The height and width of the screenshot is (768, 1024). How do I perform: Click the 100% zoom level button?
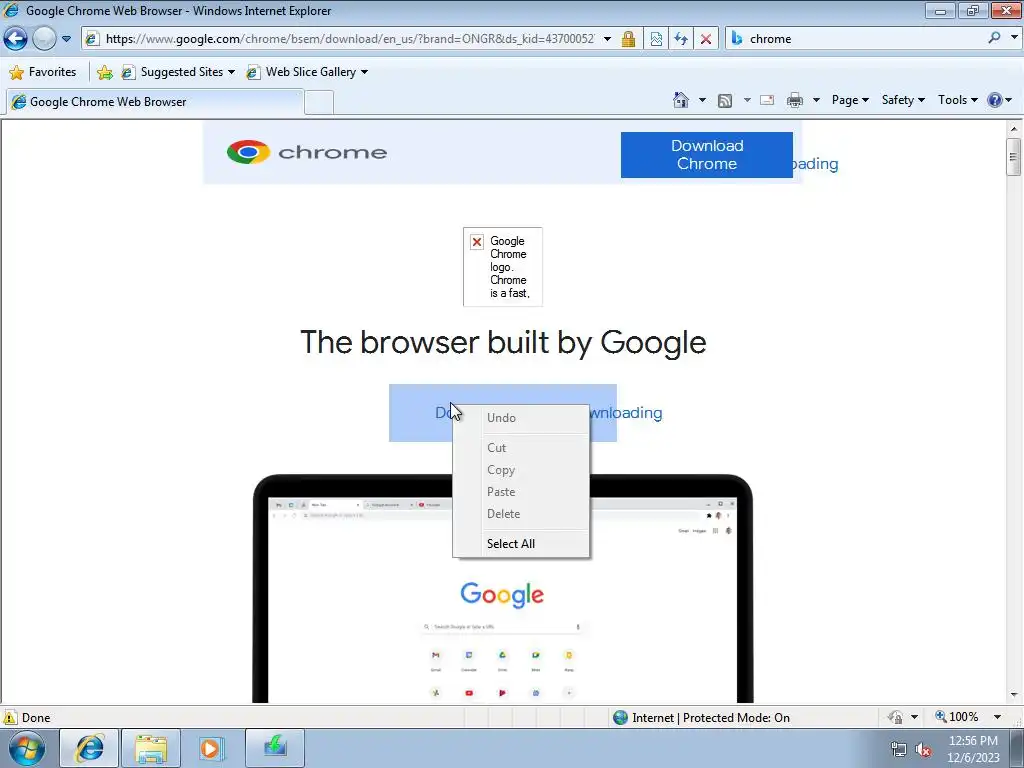tap(957, 717)
